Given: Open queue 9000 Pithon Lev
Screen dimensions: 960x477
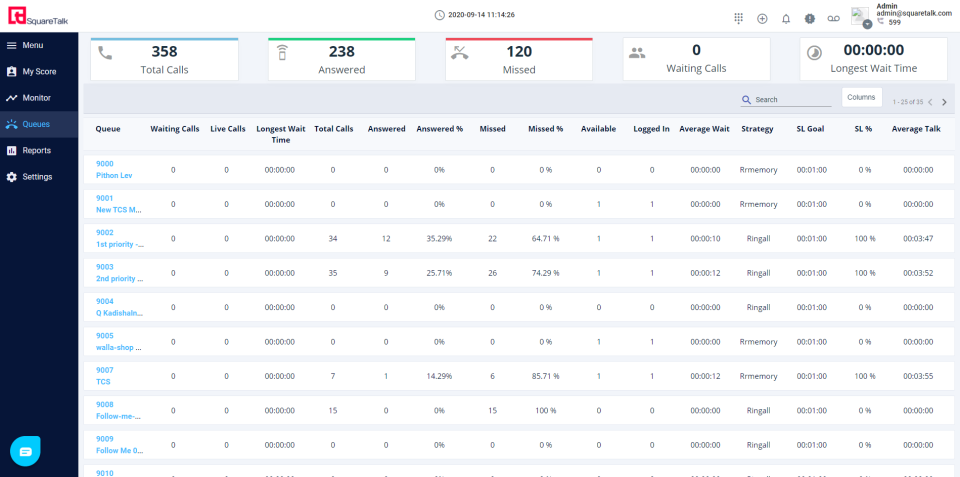Looking at the screenshot, I should (x=114, y=170).
